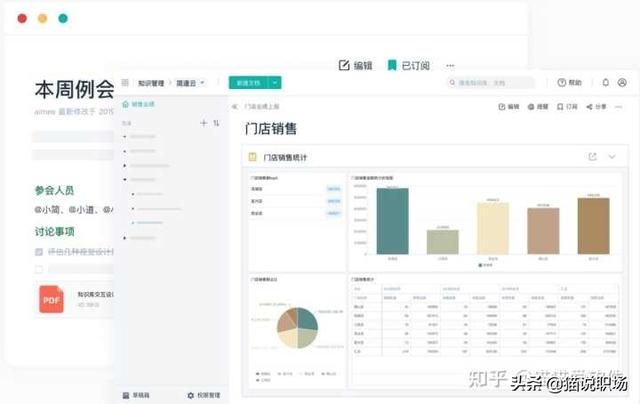Click the PDF file attachment icon
The image size is (640, 404).
pos(51,298)
